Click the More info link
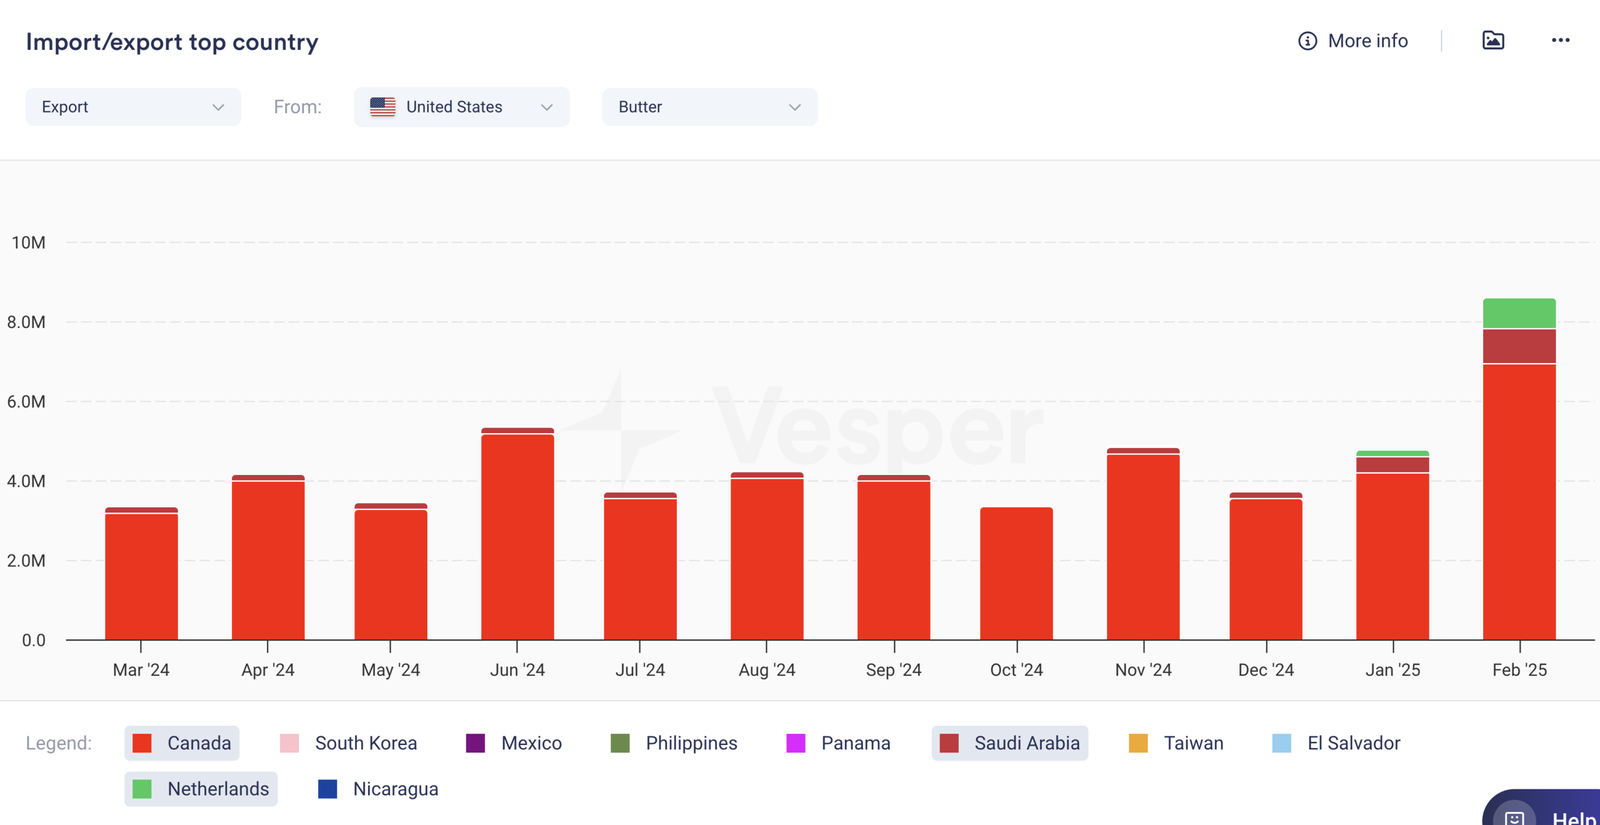 (1367, 41)
